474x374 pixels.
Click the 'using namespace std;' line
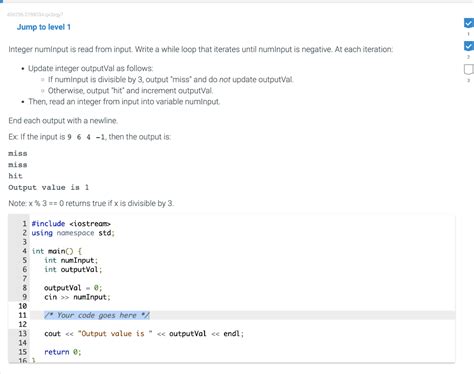point(73,233)
